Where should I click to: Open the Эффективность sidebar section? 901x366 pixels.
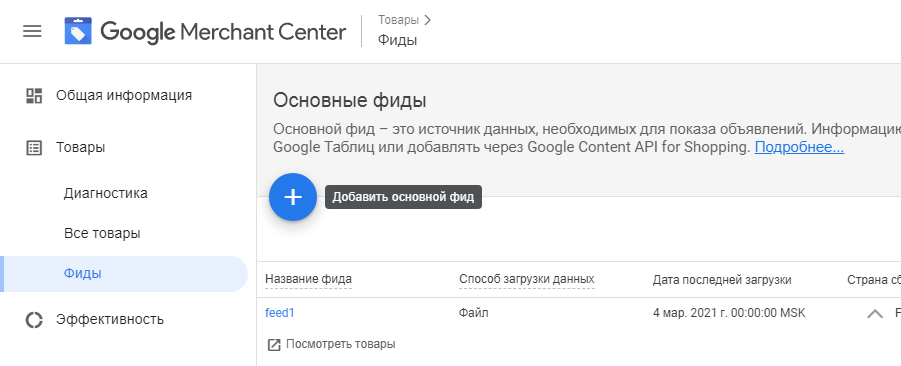tap(110, 319)
